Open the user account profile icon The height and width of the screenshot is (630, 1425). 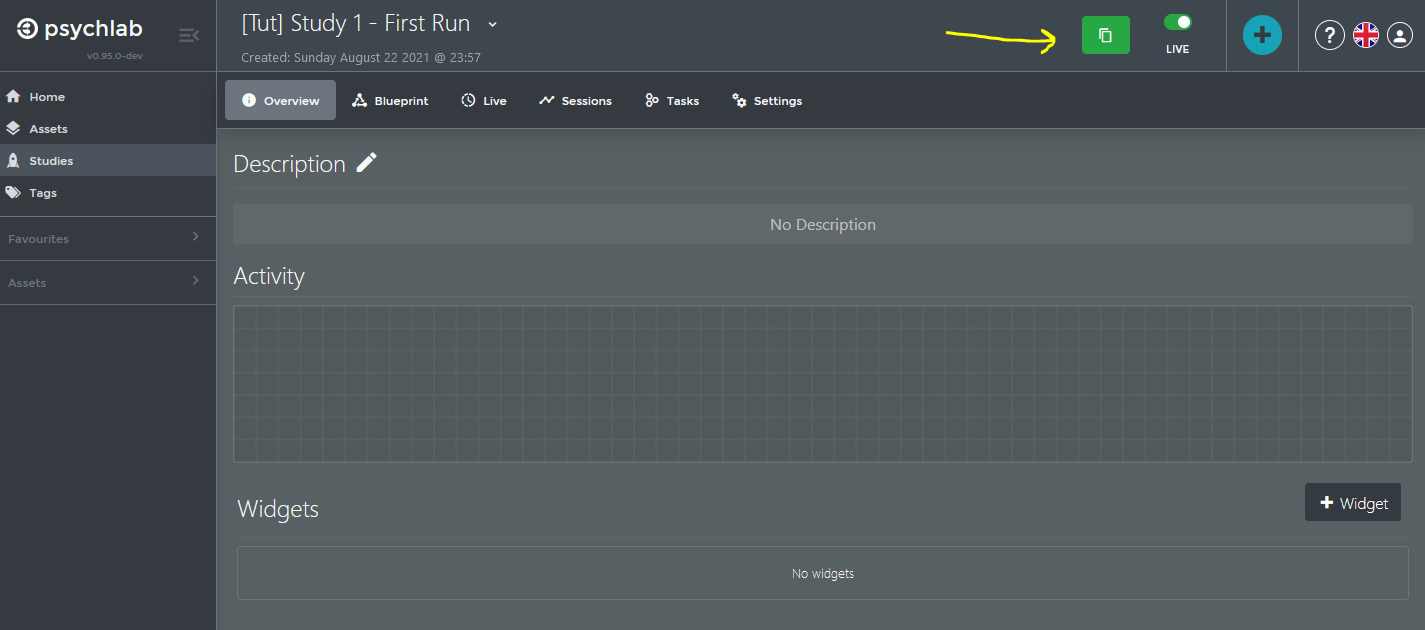coord(1399,35)
